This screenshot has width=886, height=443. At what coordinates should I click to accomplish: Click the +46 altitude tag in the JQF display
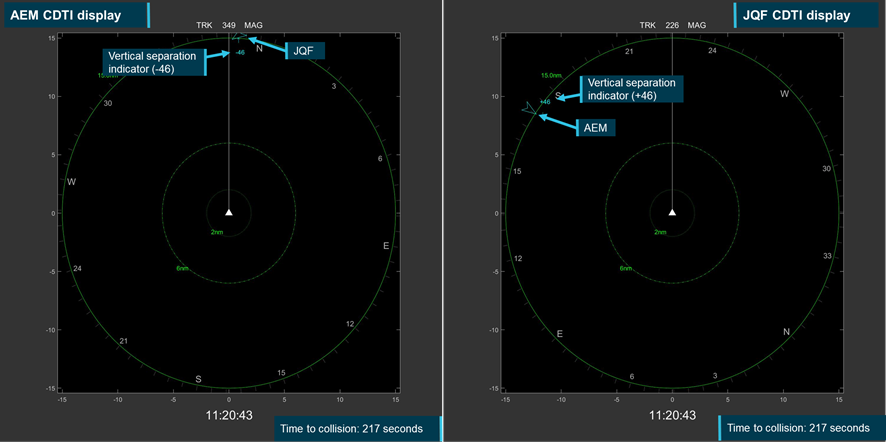(545, 102)
